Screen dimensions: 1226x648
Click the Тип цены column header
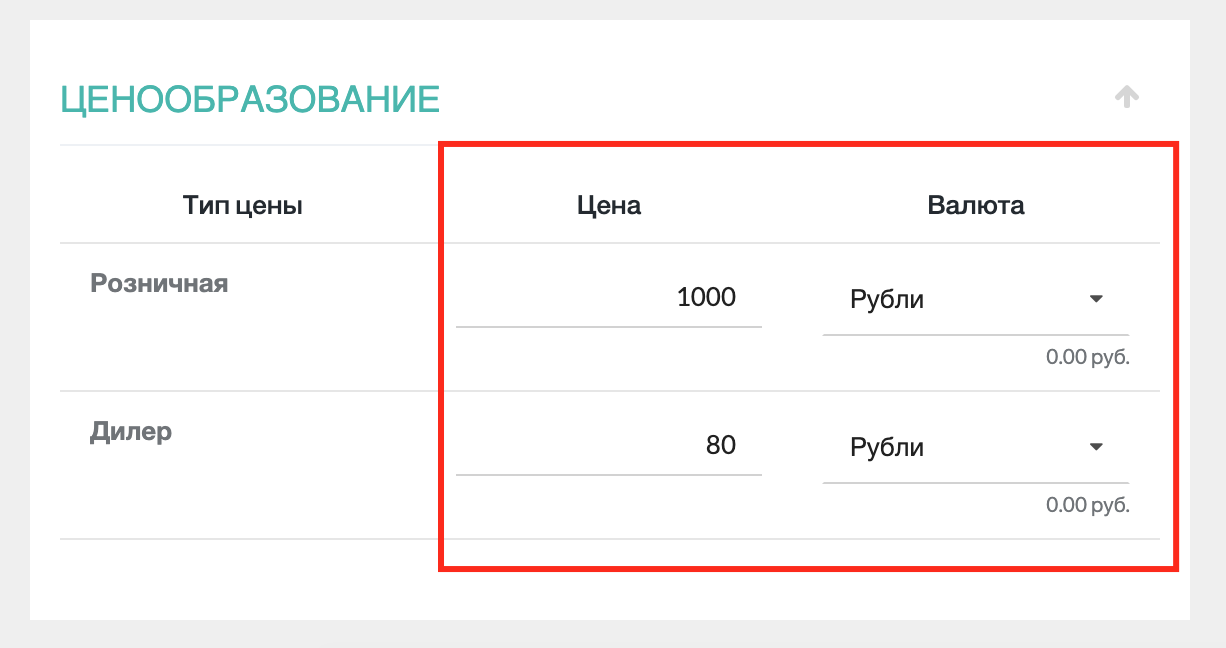tap(242, 206)
